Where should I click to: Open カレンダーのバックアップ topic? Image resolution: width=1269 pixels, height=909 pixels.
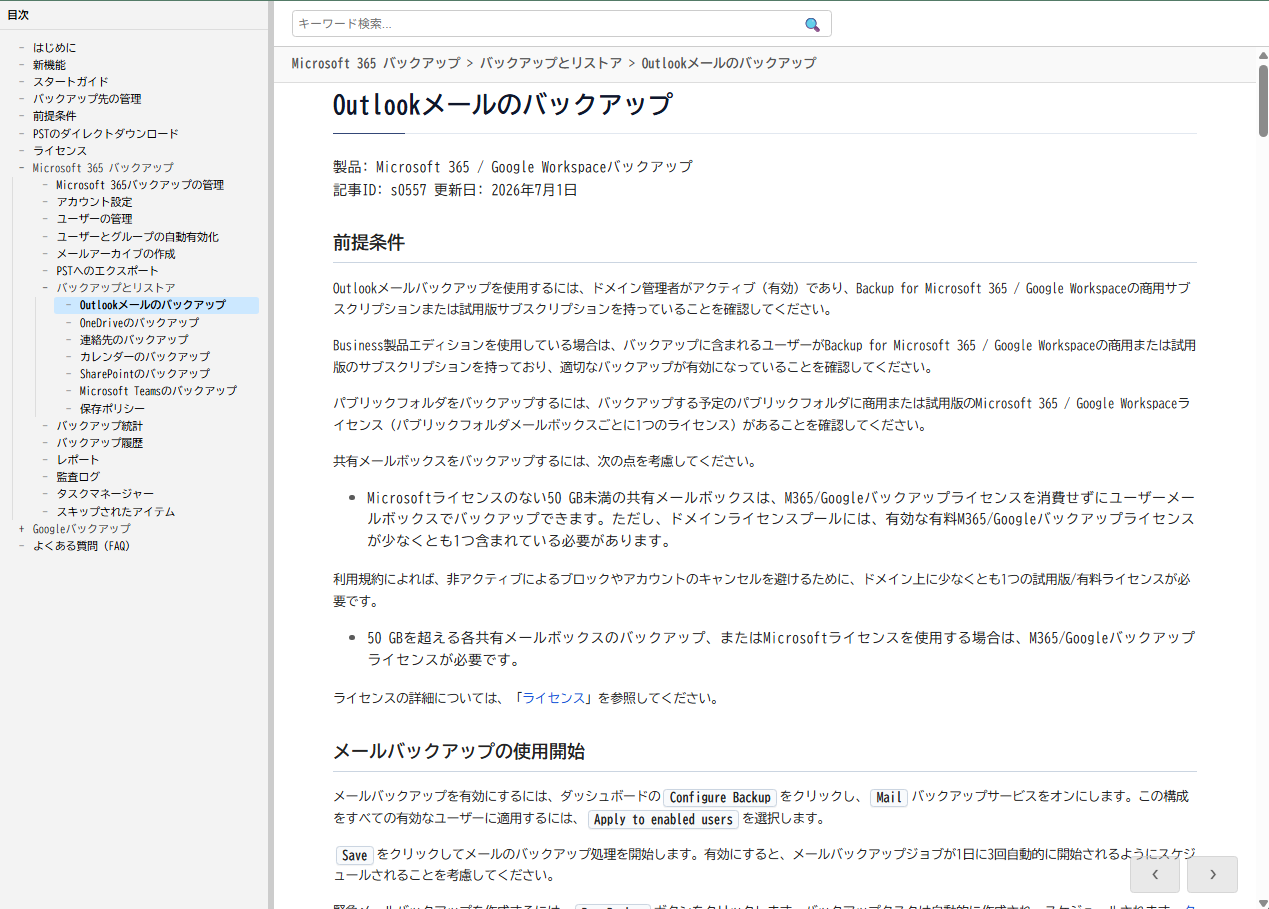(145, 357)
